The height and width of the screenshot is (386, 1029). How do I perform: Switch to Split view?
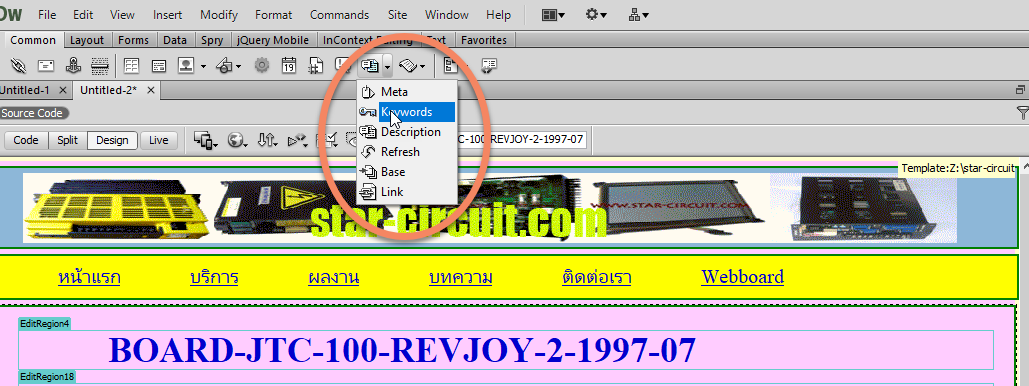pyautogui.click(x=68, y=140)
